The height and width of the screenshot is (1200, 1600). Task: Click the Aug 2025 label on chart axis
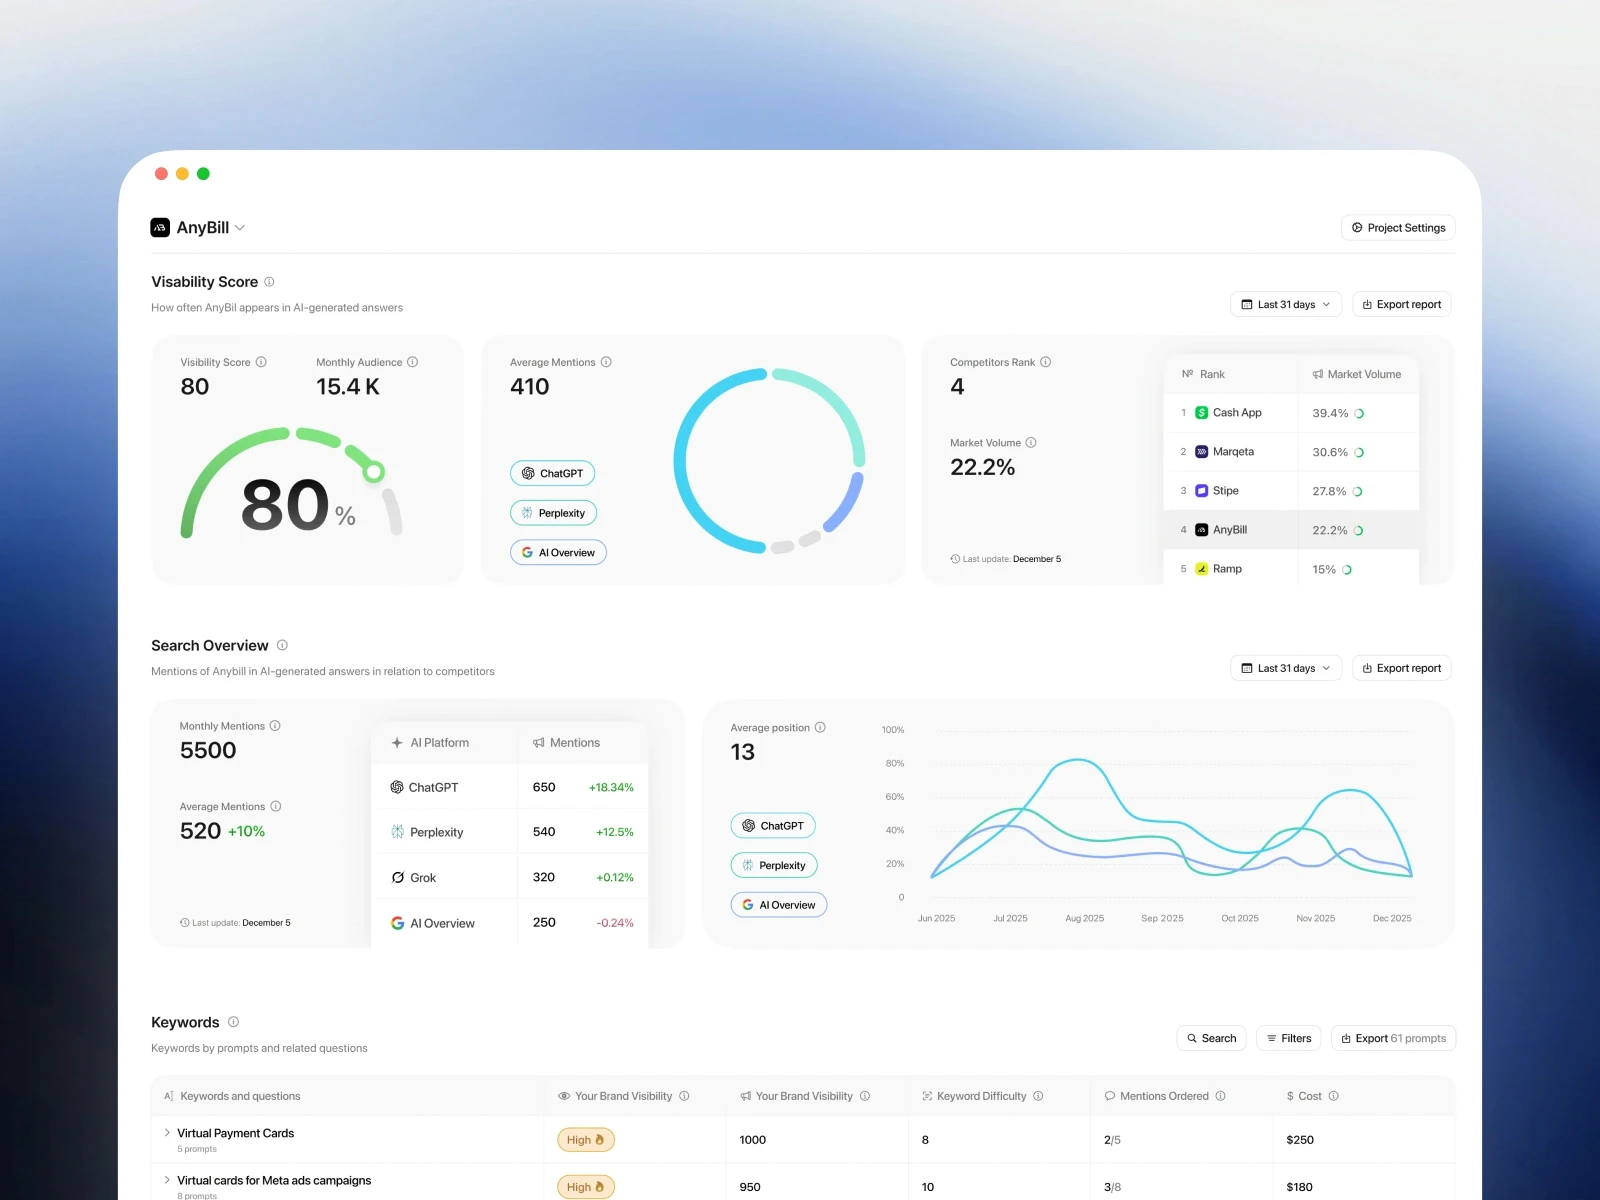point(1085,918)
